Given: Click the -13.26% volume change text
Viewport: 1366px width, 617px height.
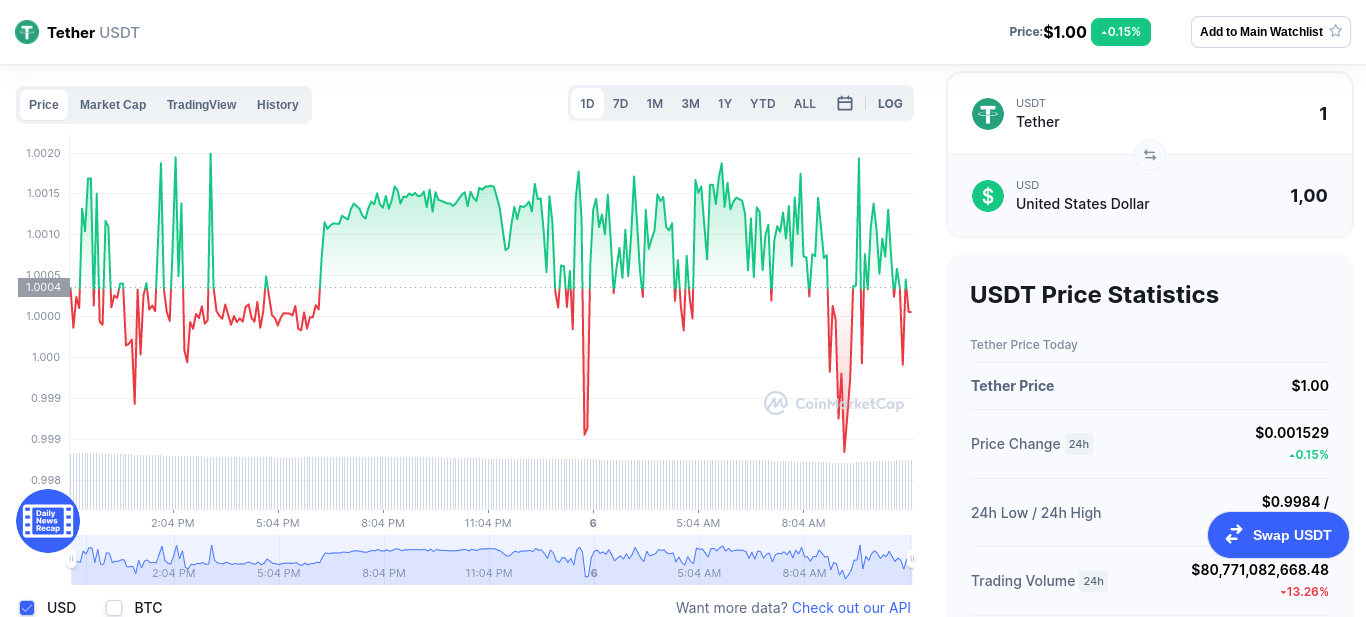Looking at the screenshot, I should [x=1304, y=592].
